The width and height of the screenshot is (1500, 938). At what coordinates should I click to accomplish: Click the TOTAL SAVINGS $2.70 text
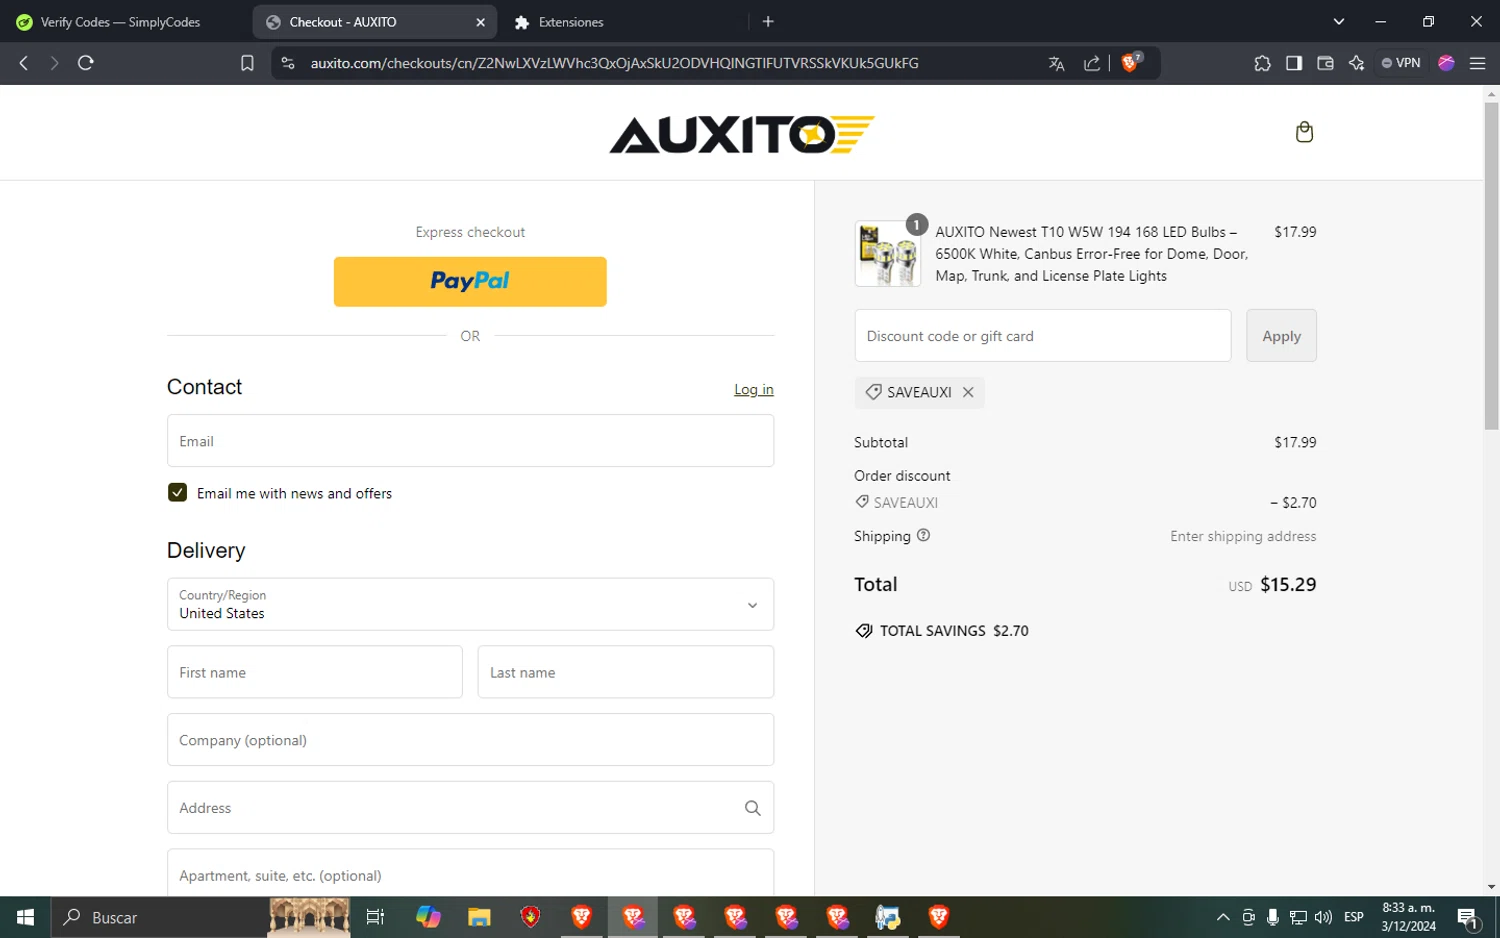coord(954,631)
